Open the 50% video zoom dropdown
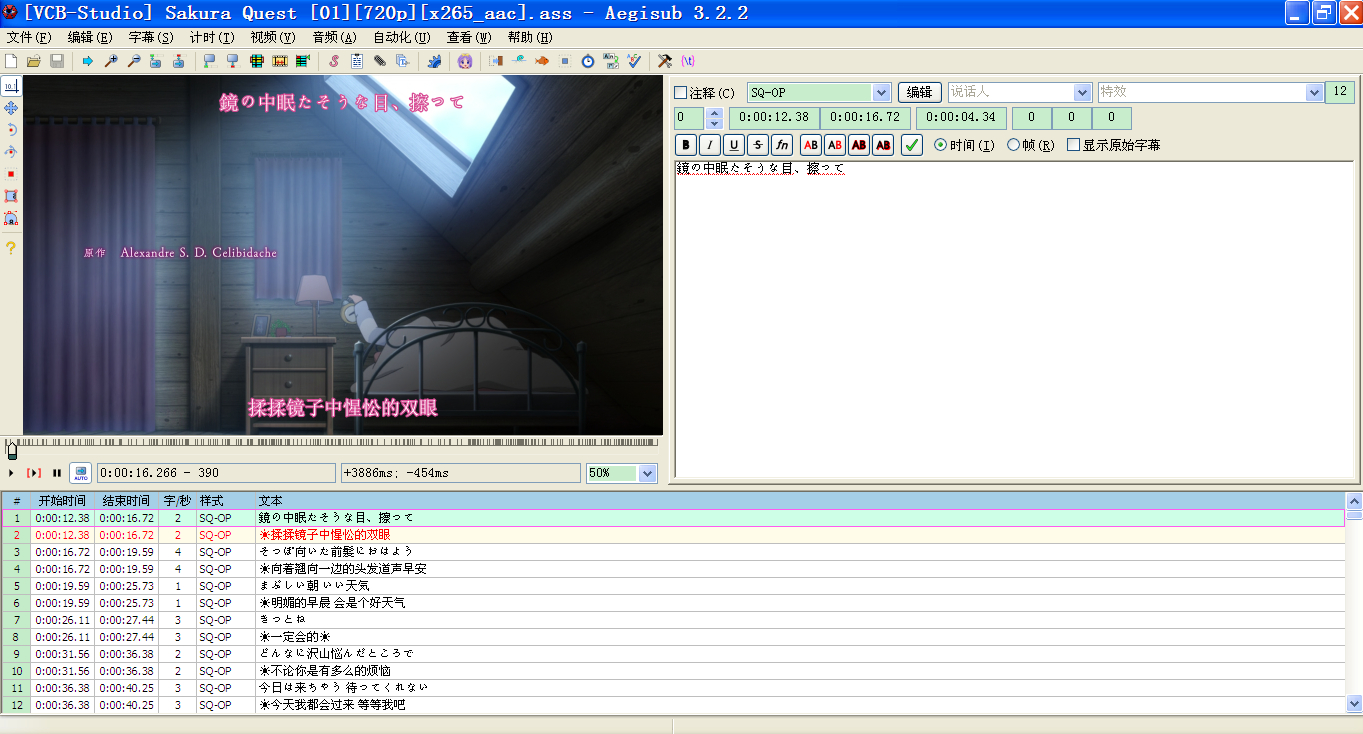Image resolution: width=1363 pixels, height=734 pixels. [647, 473]
